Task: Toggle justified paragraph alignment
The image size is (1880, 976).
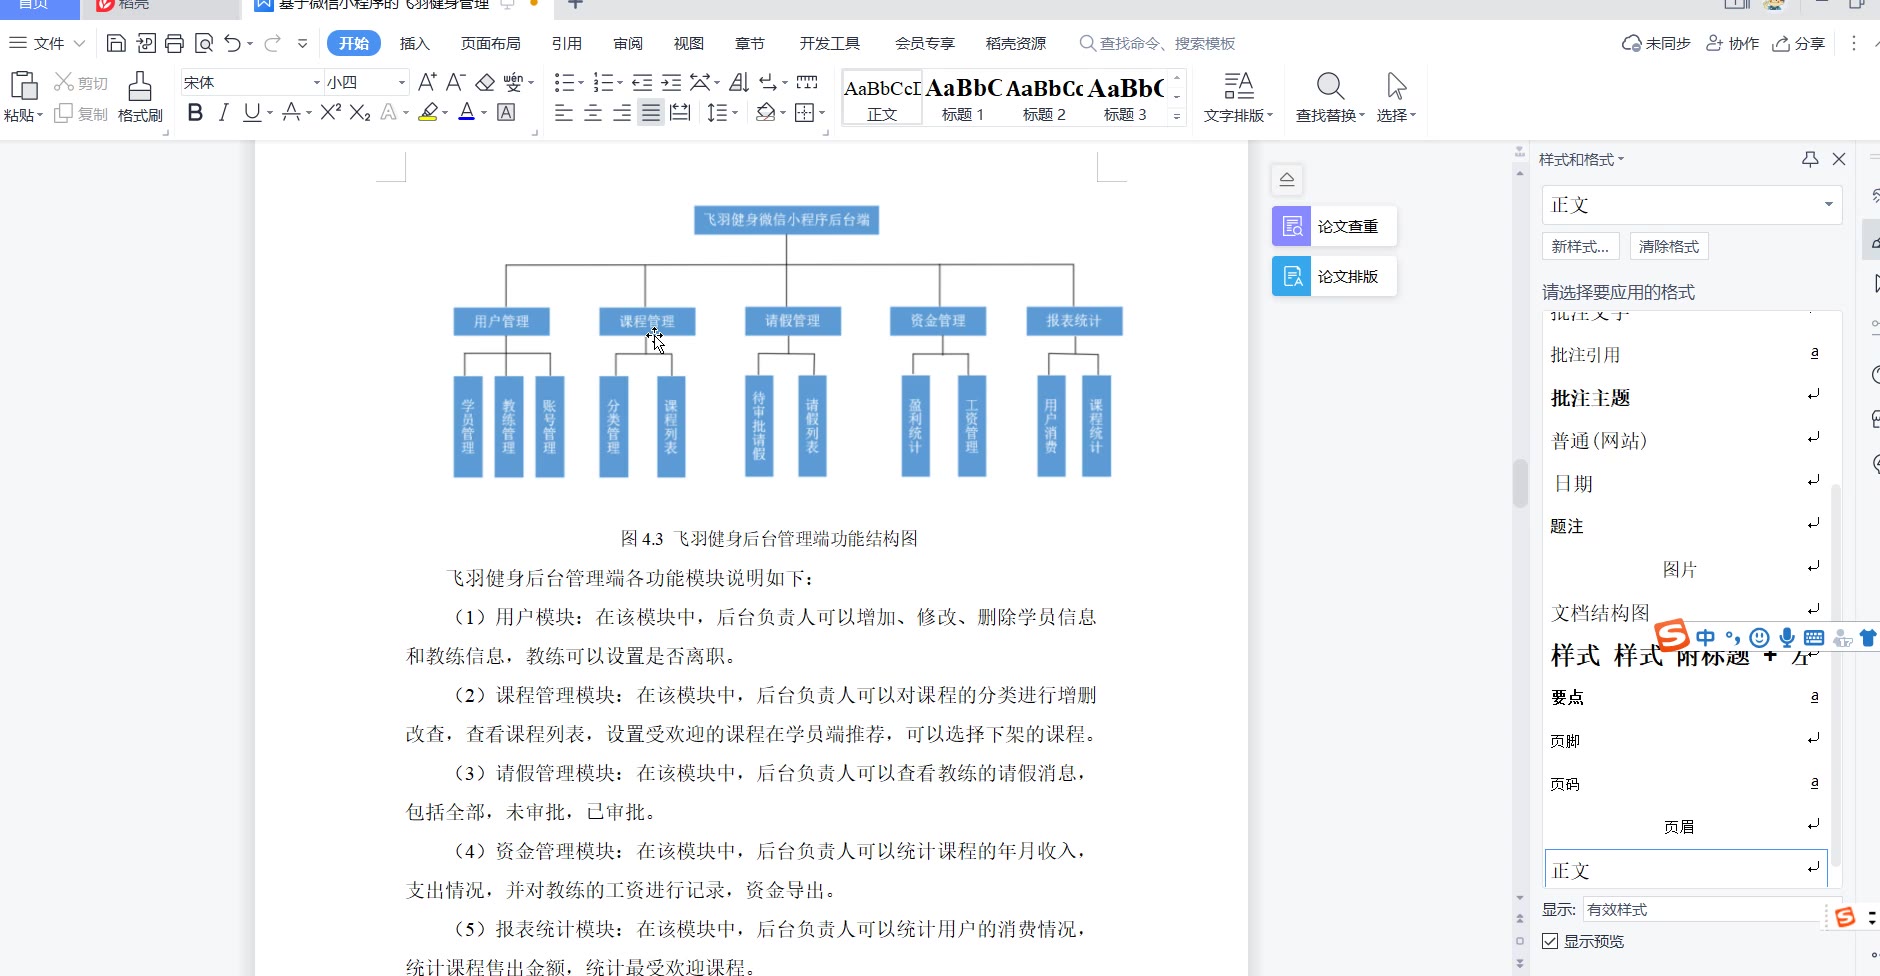Action: (651, 112)
